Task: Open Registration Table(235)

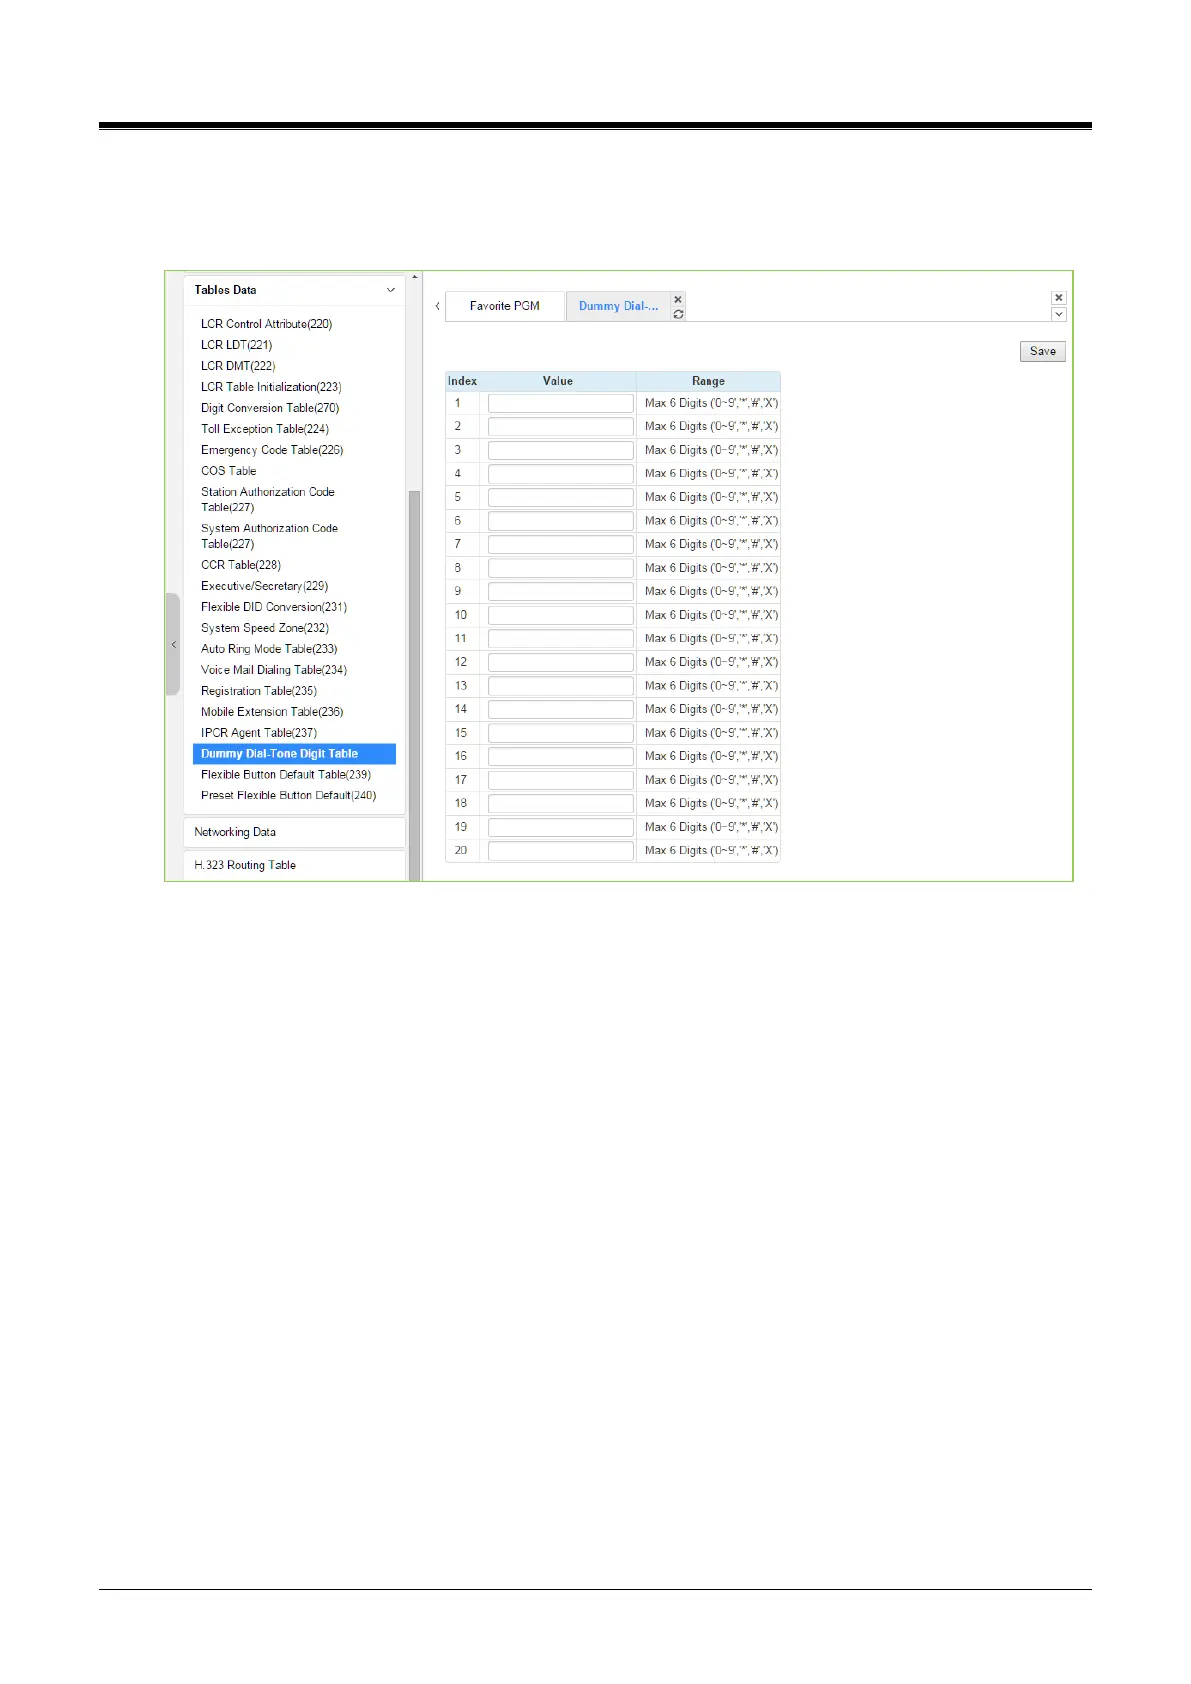Action: pyautogui.click(x=259, y=691)
